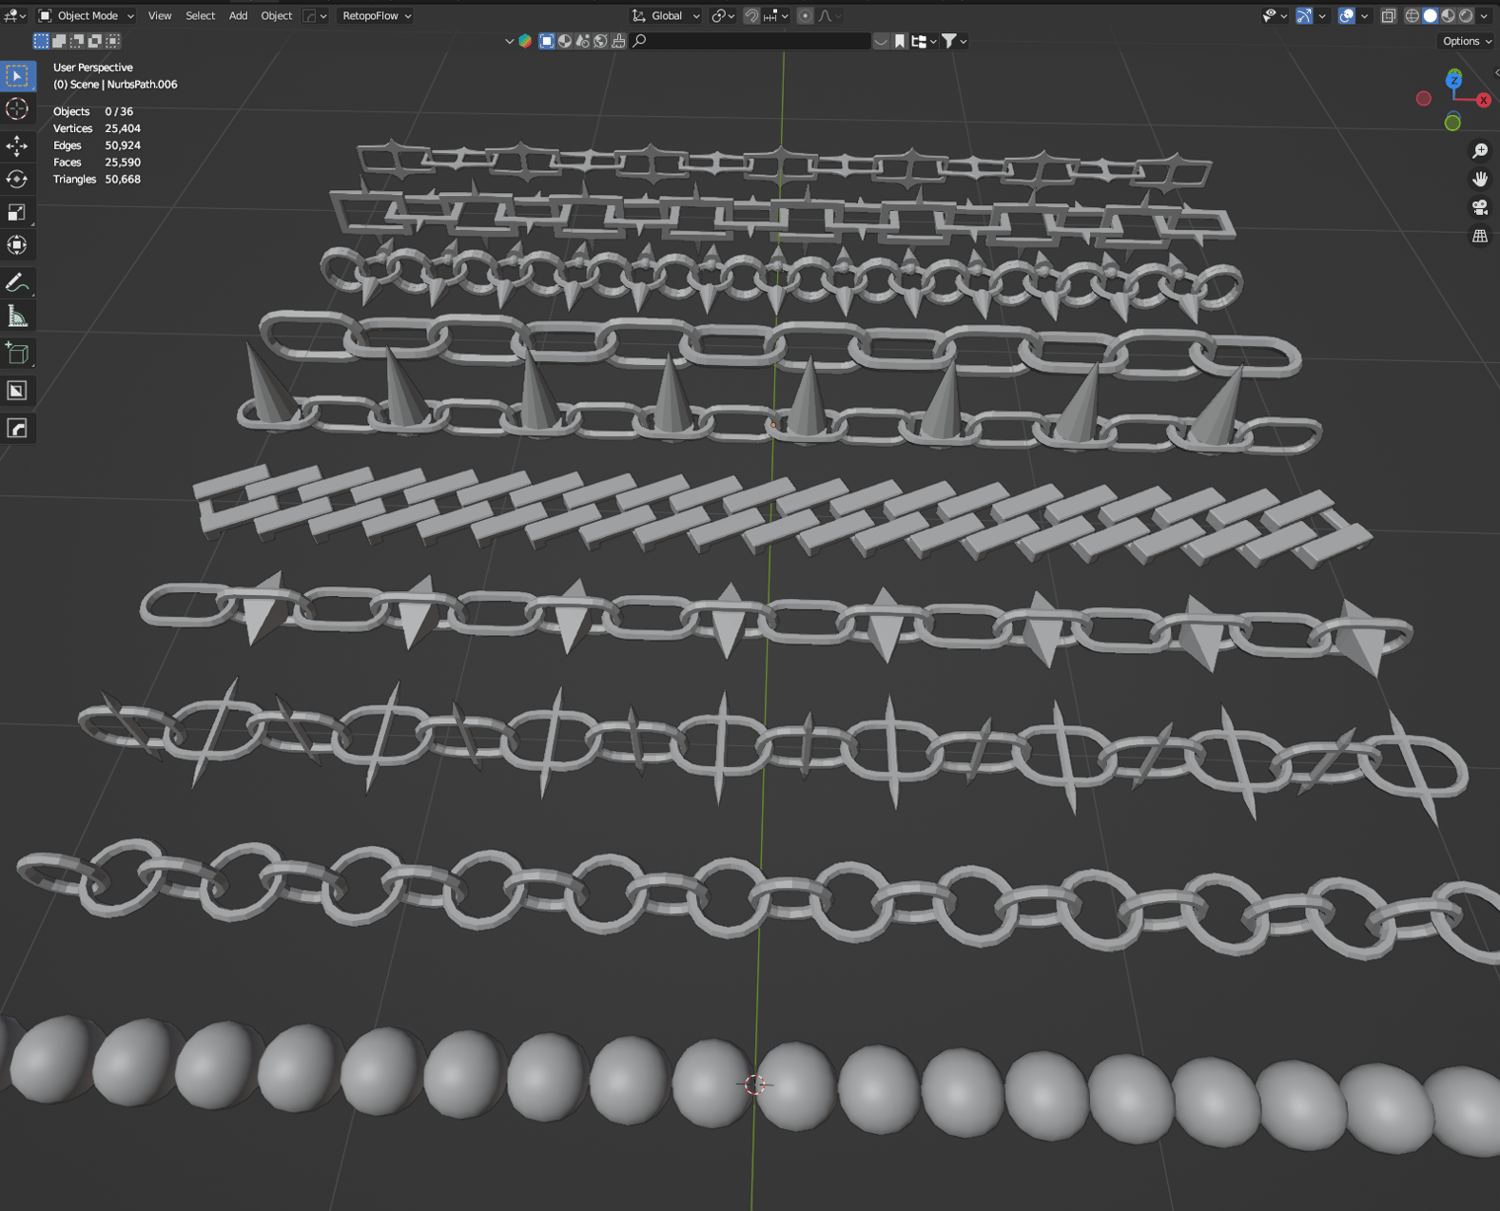Viewport: 1500px width, 1211px height.
Task: Select the Select Box tool
Action: coord(17,76)
